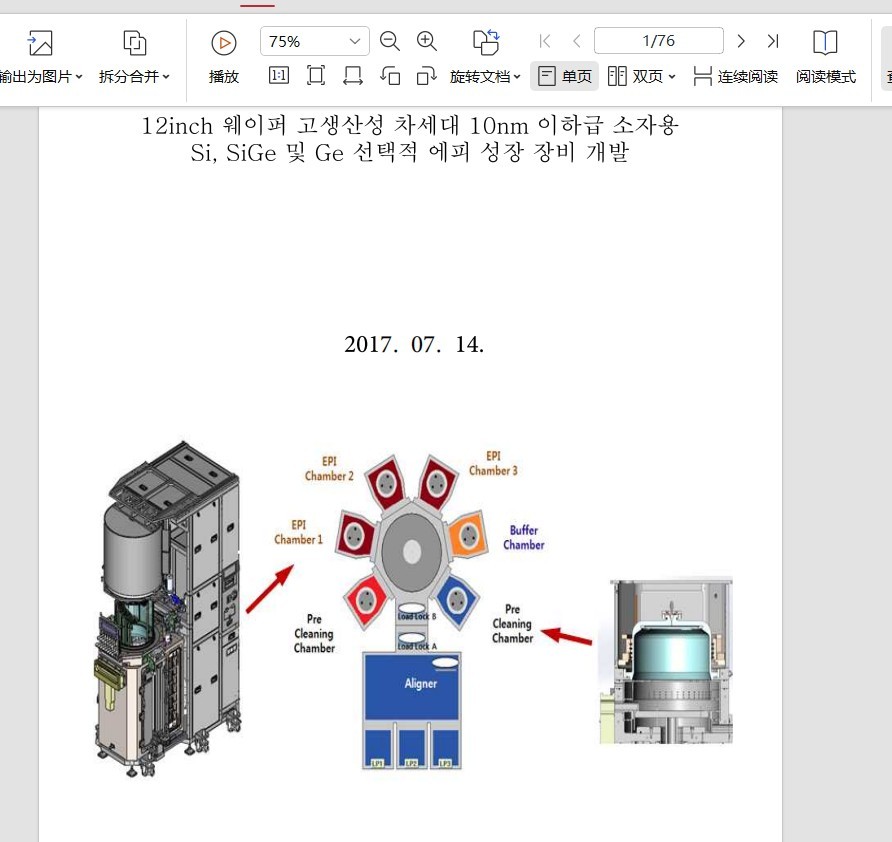
Task: Click the zoom in magnifier icon
Action: coord(427,41)
